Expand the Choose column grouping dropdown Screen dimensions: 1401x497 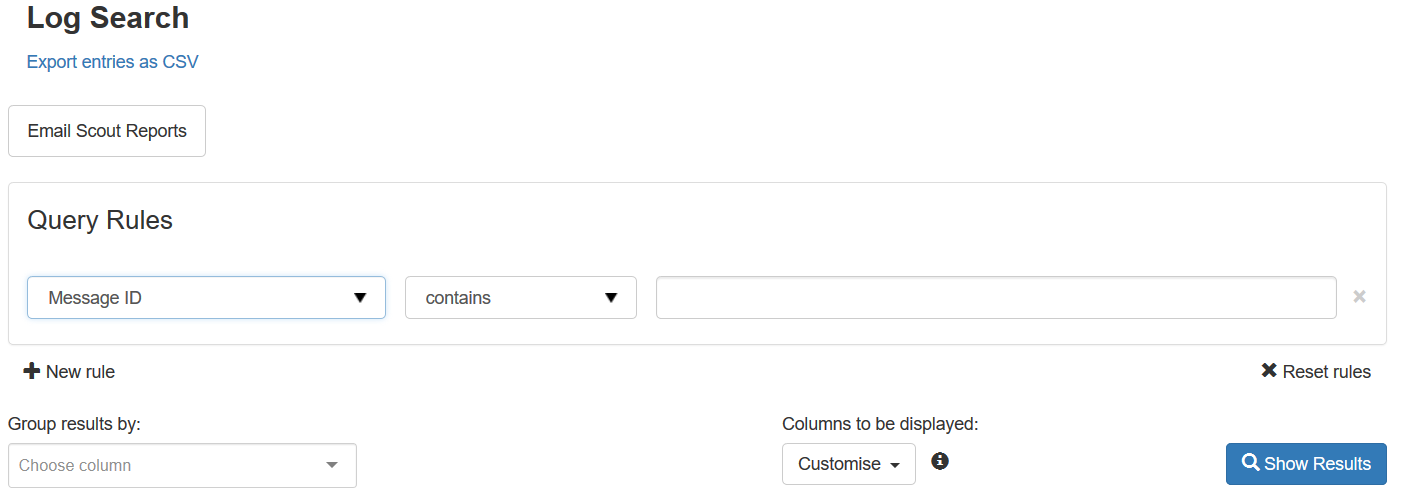point(182,465)
